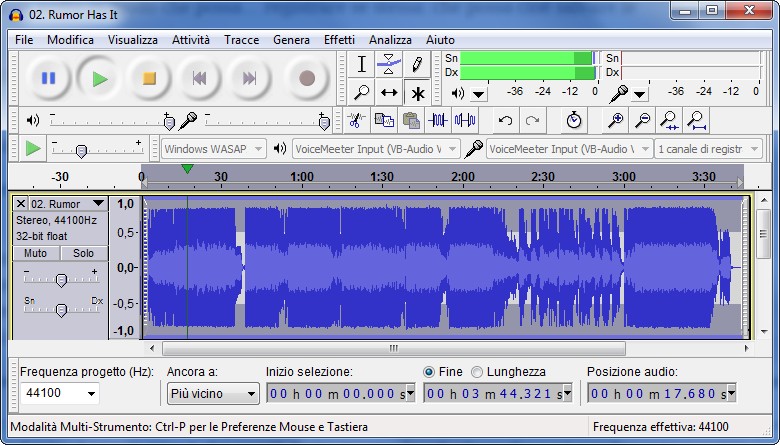This screenshot has width=780, height=445.
Task: Skip to the start of the track
Action: pyautogui.click(x=199, y=78)
